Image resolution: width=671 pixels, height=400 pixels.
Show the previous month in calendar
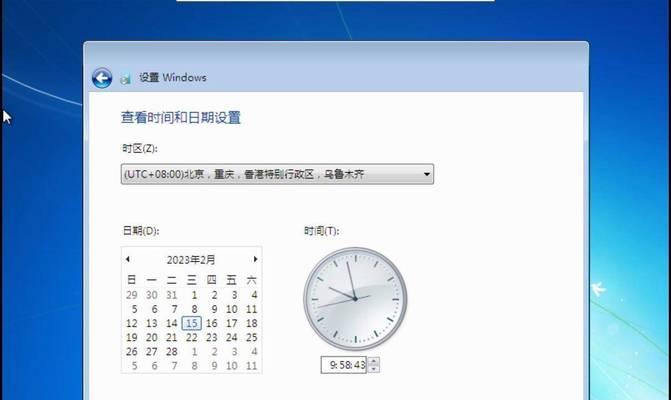pos(128,259)
